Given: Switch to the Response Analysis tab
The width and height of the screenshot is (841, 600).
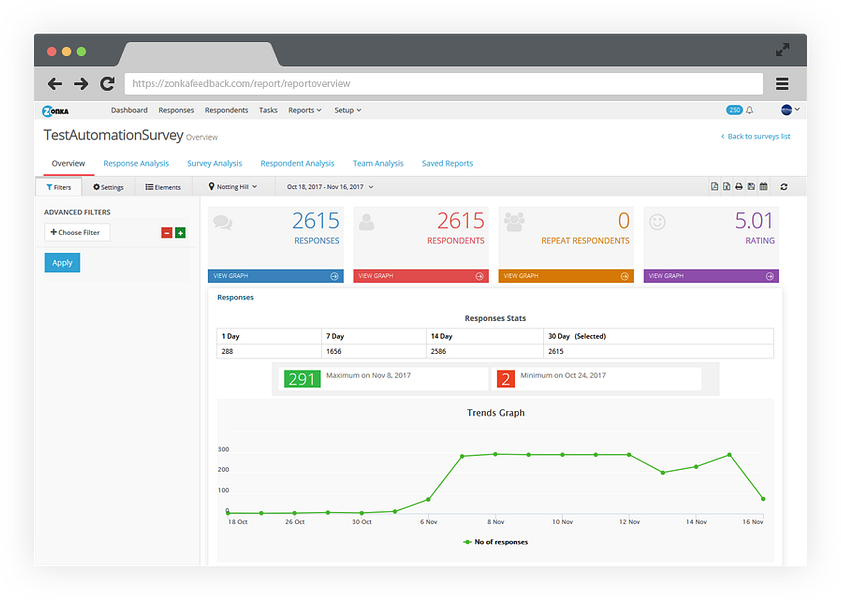Looking at the screenshot, I should pyautogui.click(x=136, y=164).
